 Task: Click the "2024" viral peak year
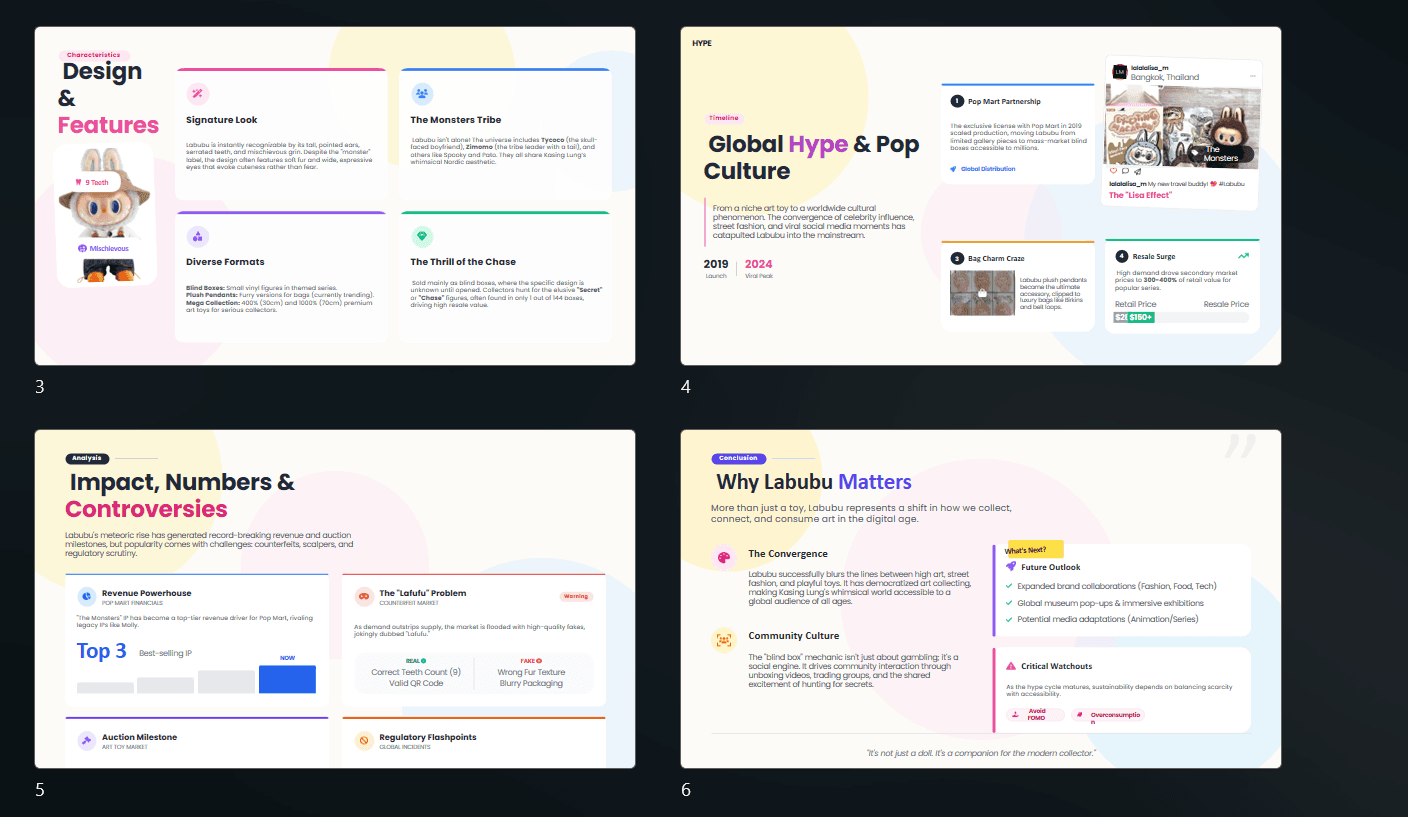[x=758, y=264]
